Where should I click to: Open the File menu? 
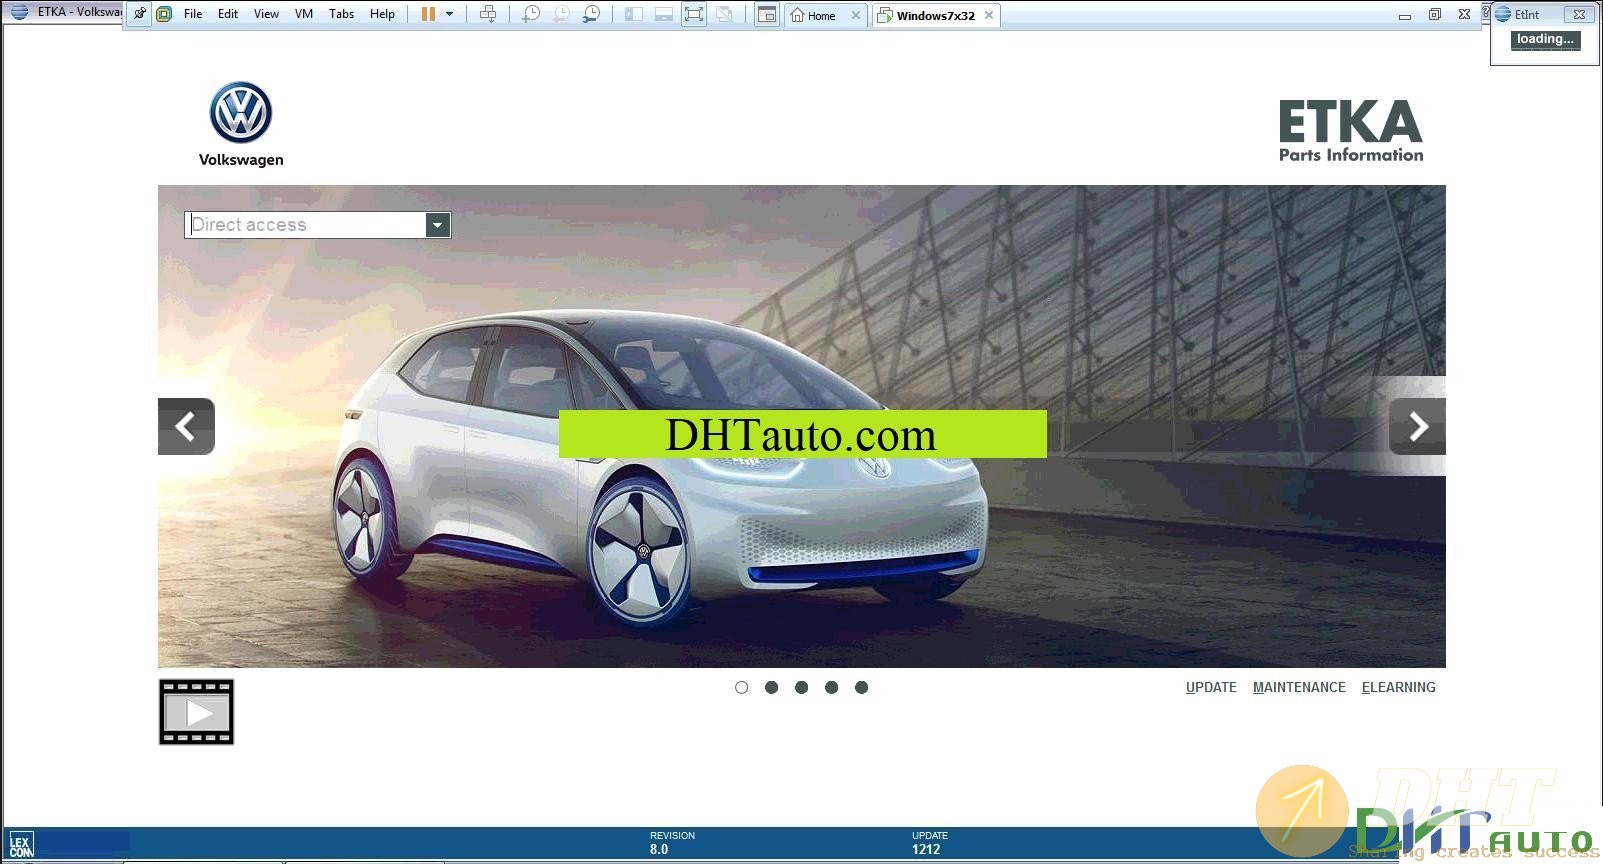coord(193,14)
